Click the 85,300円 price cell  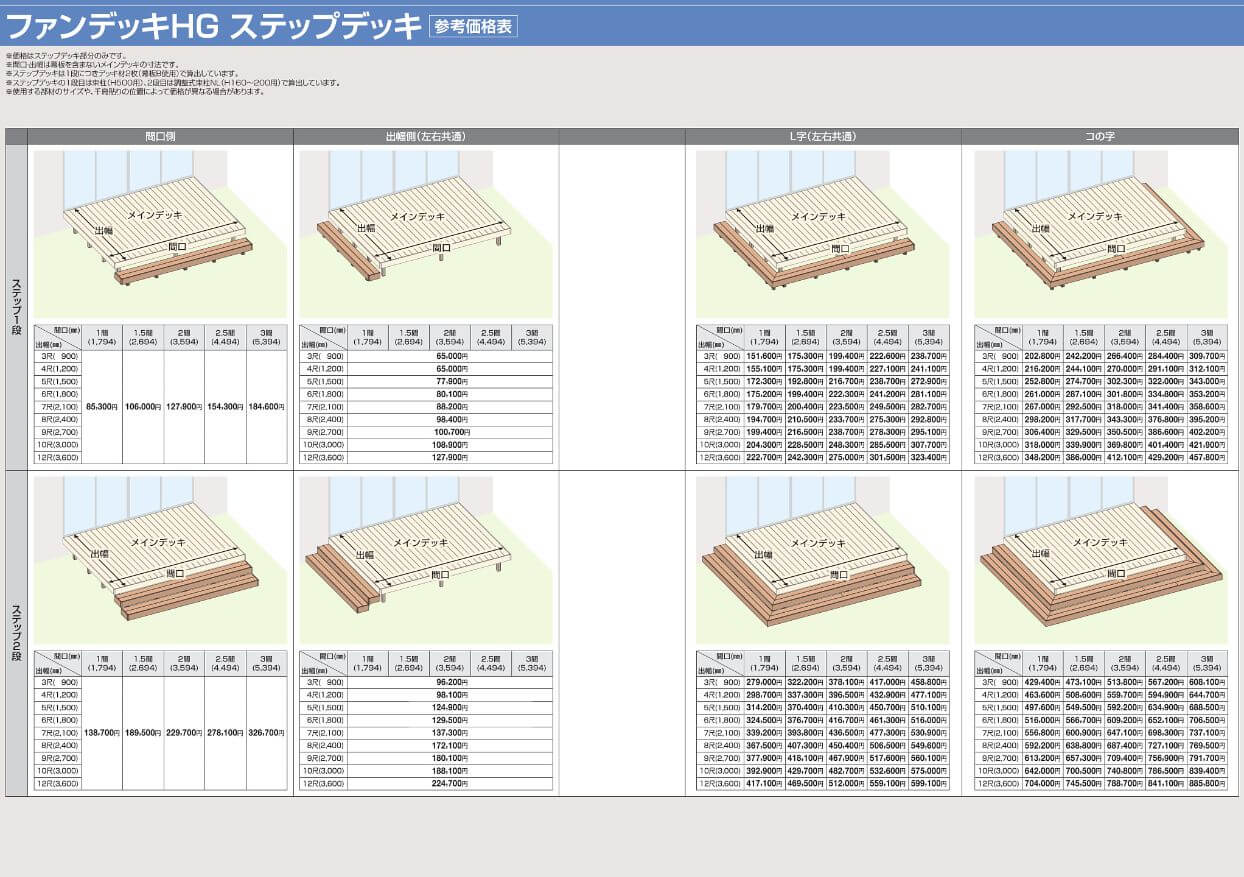click(x=101, y=407)
